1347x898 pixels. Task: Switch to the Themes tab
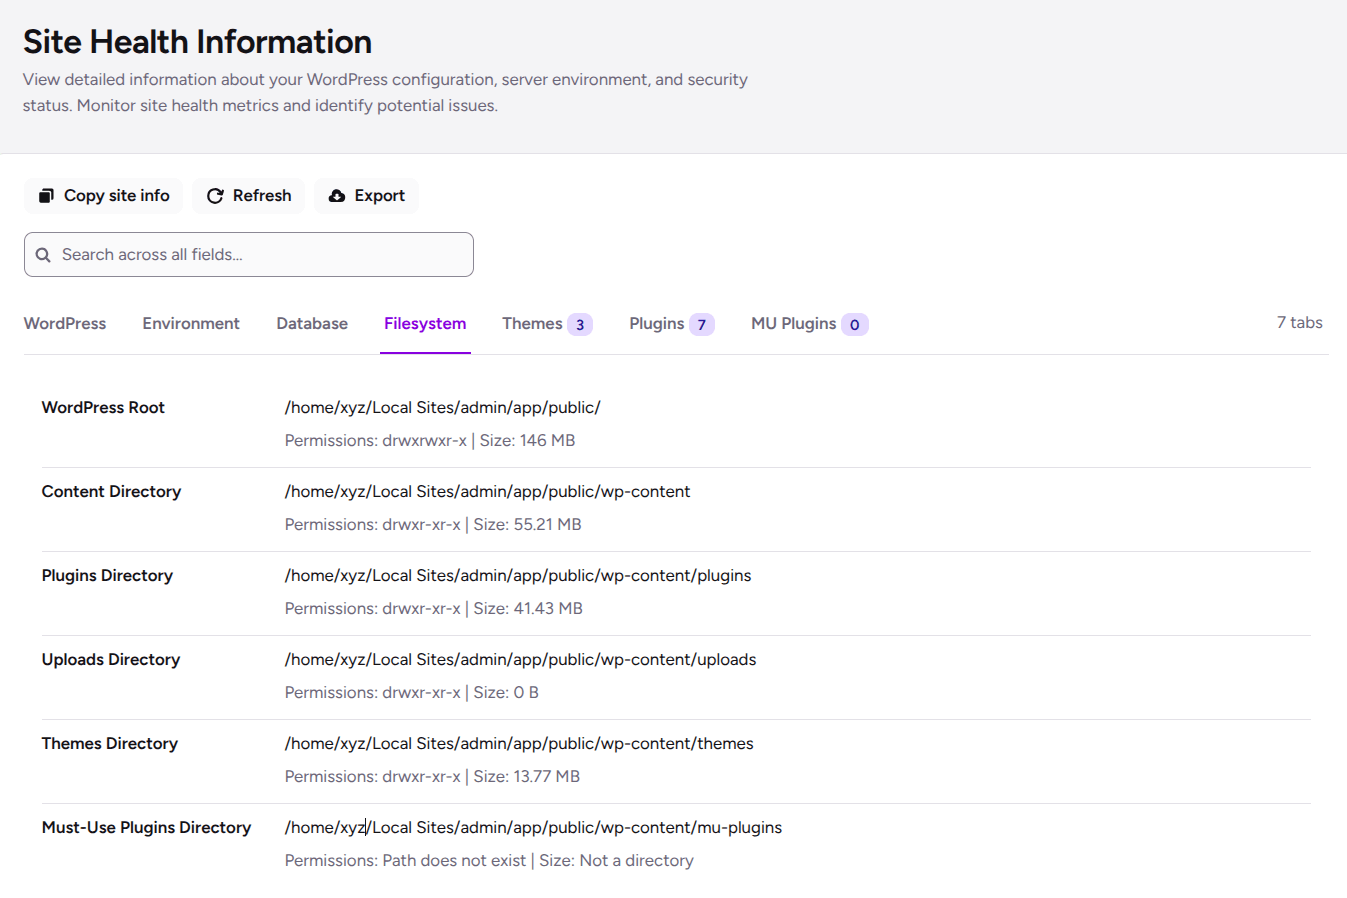[x=547, y=324]
